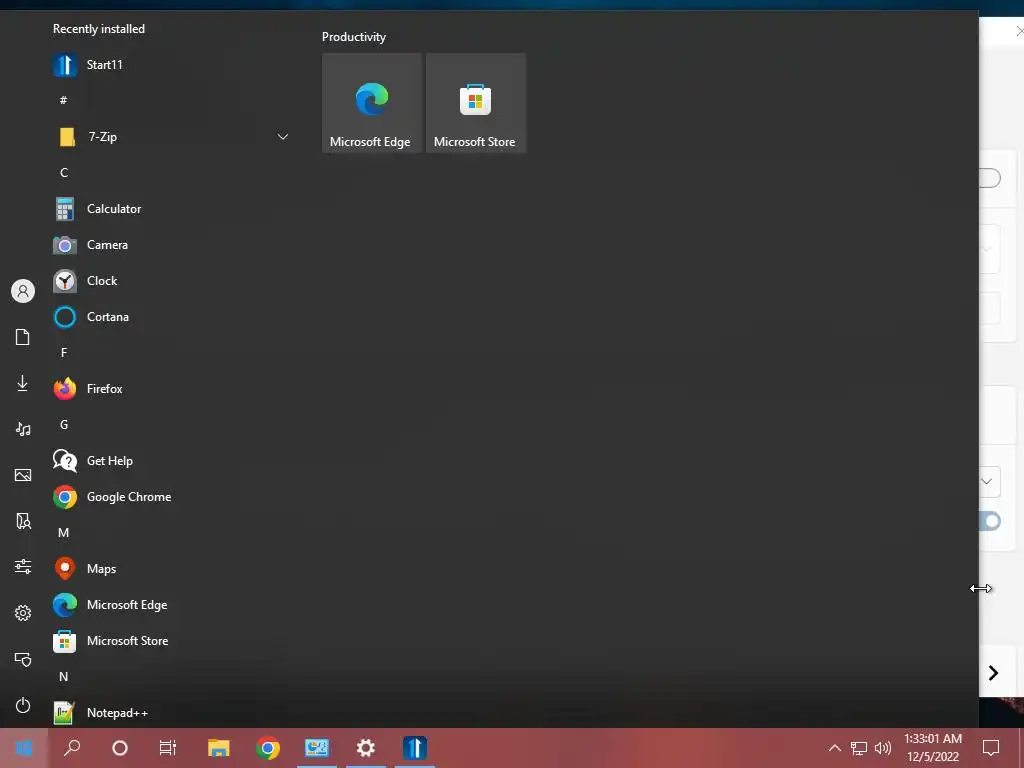
Task: Expand the 7-Zip folder
Action: [x=282, y=136]
